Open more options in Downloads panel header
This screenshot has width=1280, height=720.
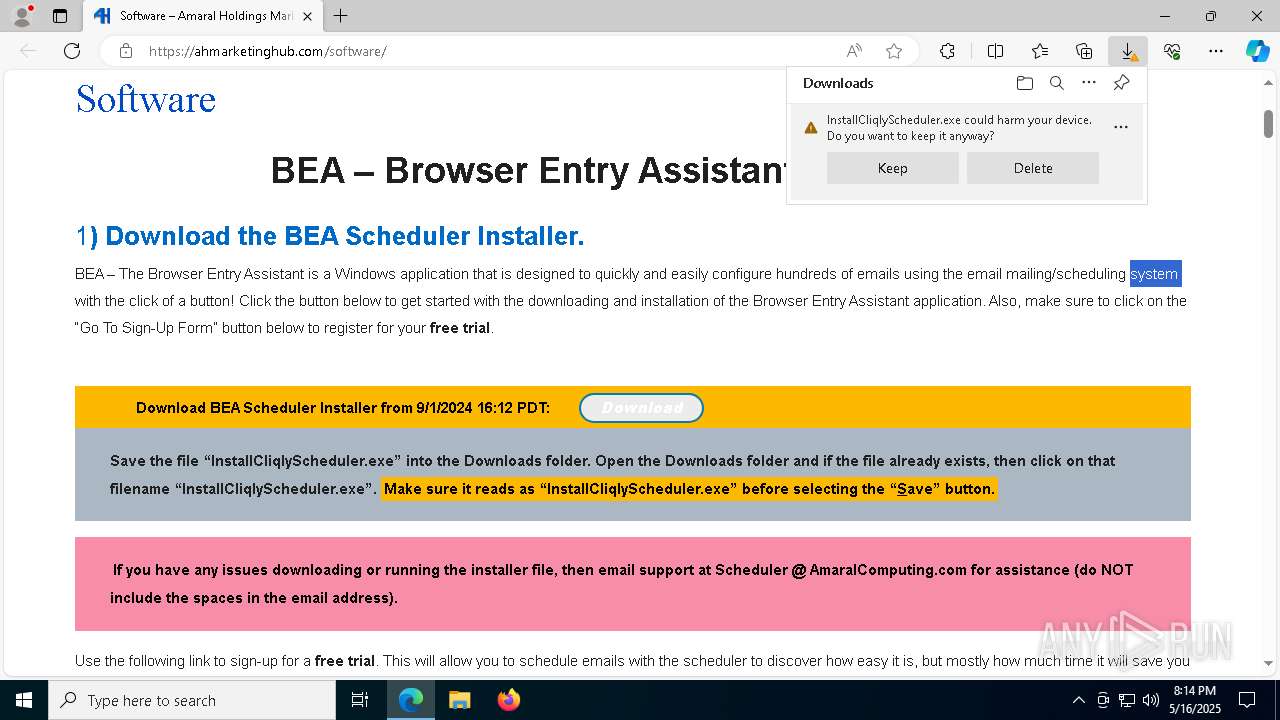click(x=1089, y=83)
